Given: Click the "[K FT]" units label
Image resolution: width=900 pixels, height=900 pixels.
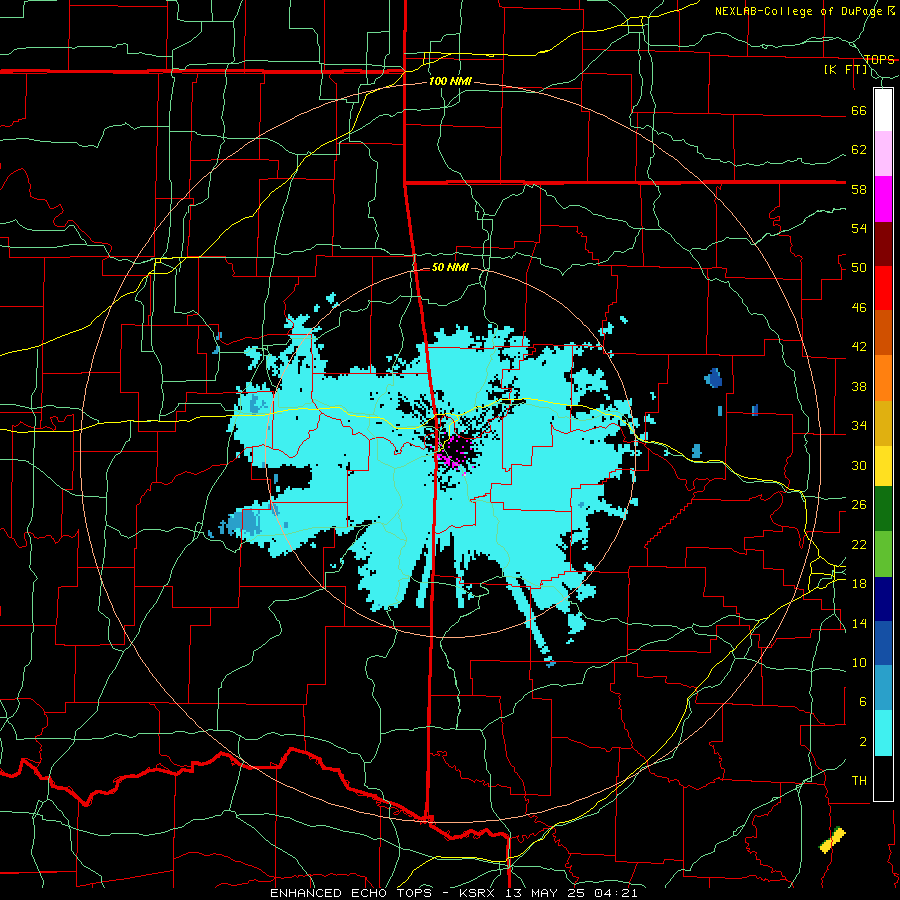Looking at the screenshot, I should tap(845, 69).
